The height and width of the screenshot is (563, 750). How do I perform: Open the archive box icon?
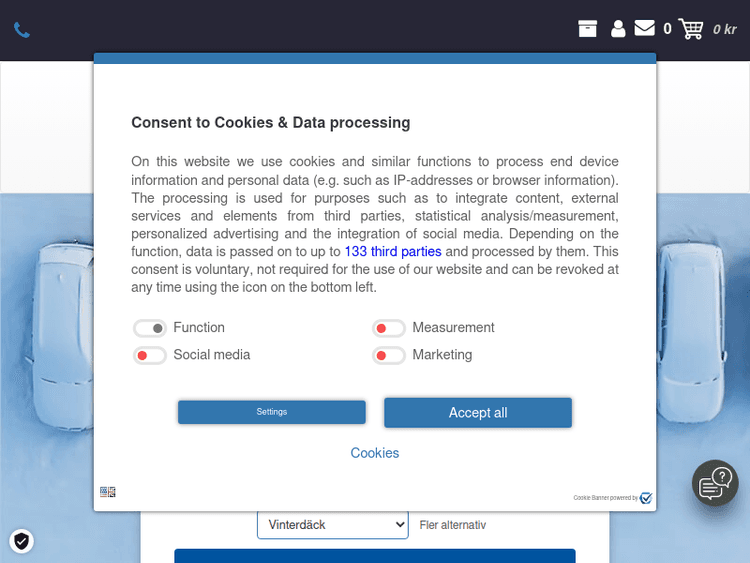pyautogui.click(x=588, y=29)
